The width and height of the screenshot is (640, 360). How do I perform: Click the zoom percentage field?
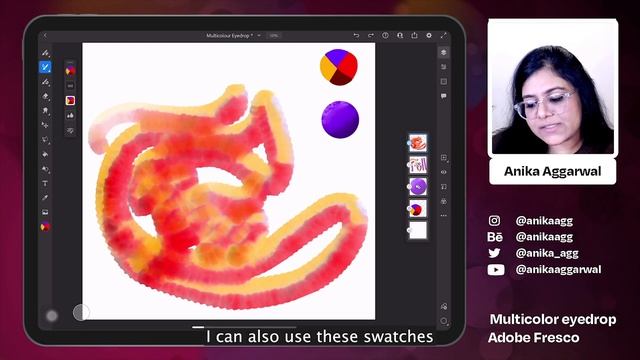pos(273,36)
